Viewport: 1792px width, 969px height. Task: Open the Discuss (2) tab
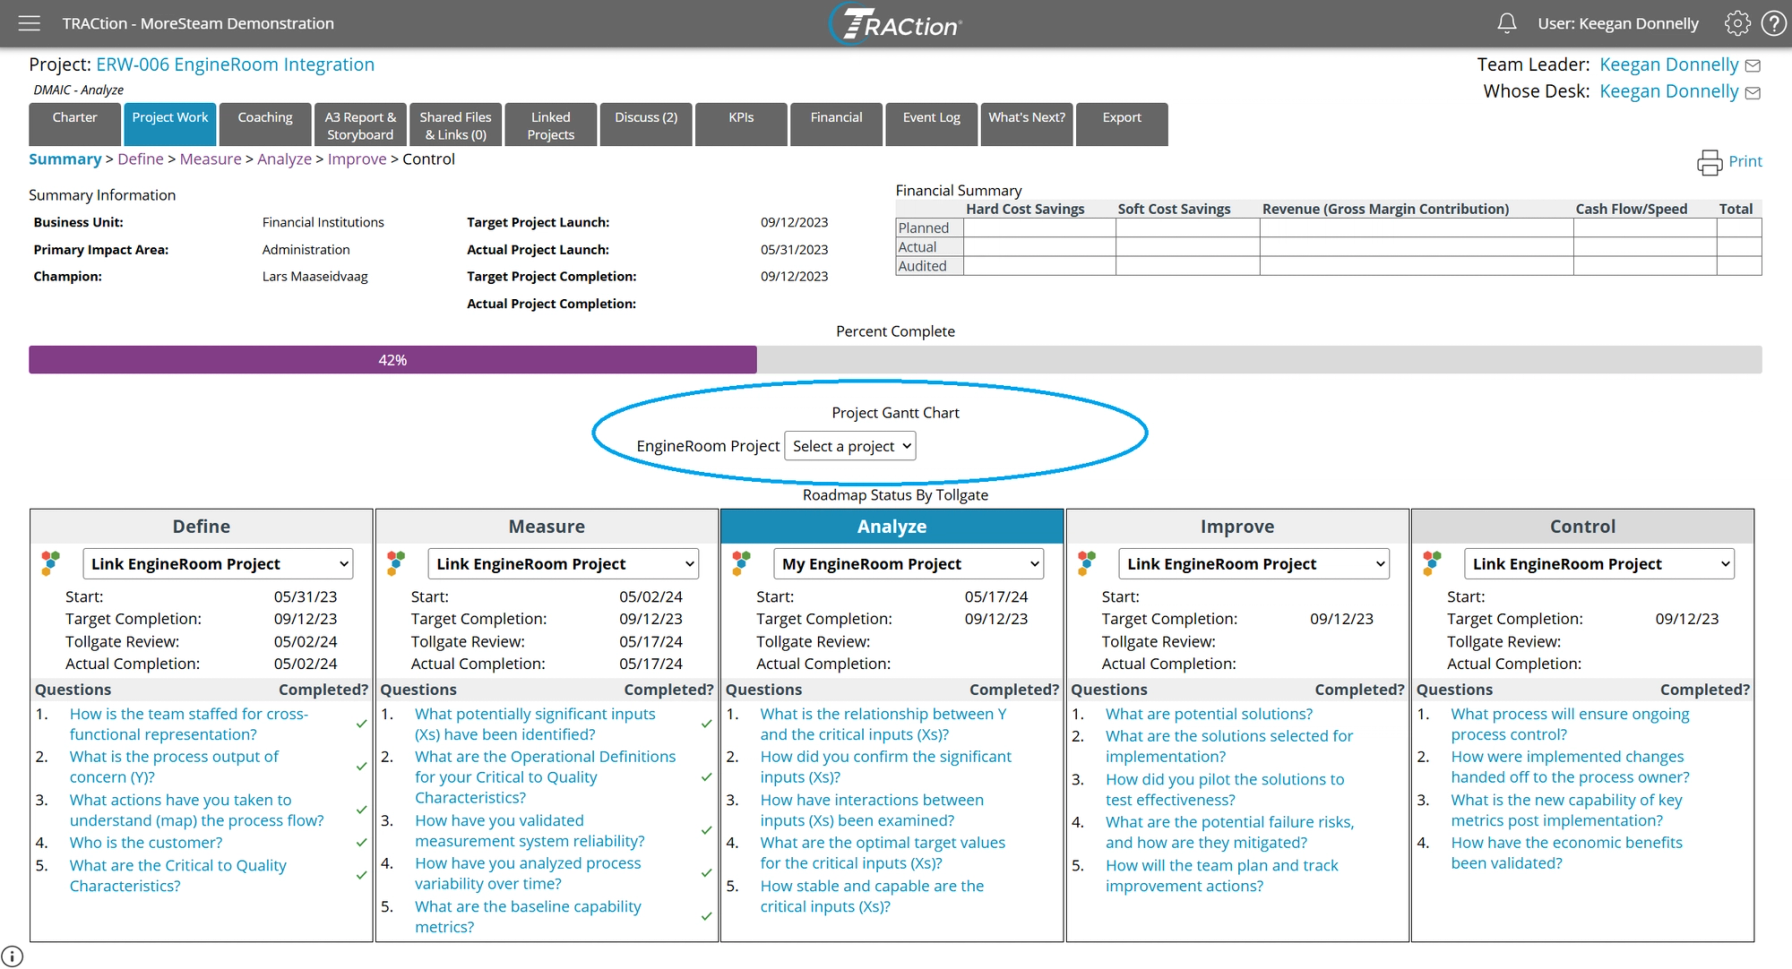coord(646,125)
